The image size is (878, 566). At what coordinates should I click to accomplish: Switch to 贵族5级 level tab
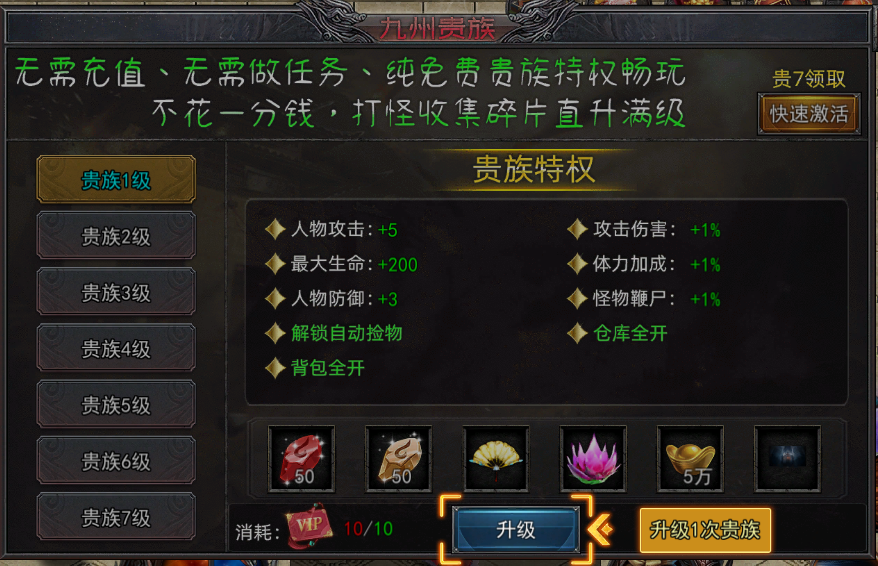pyautogui.click(x=116, y=404)
